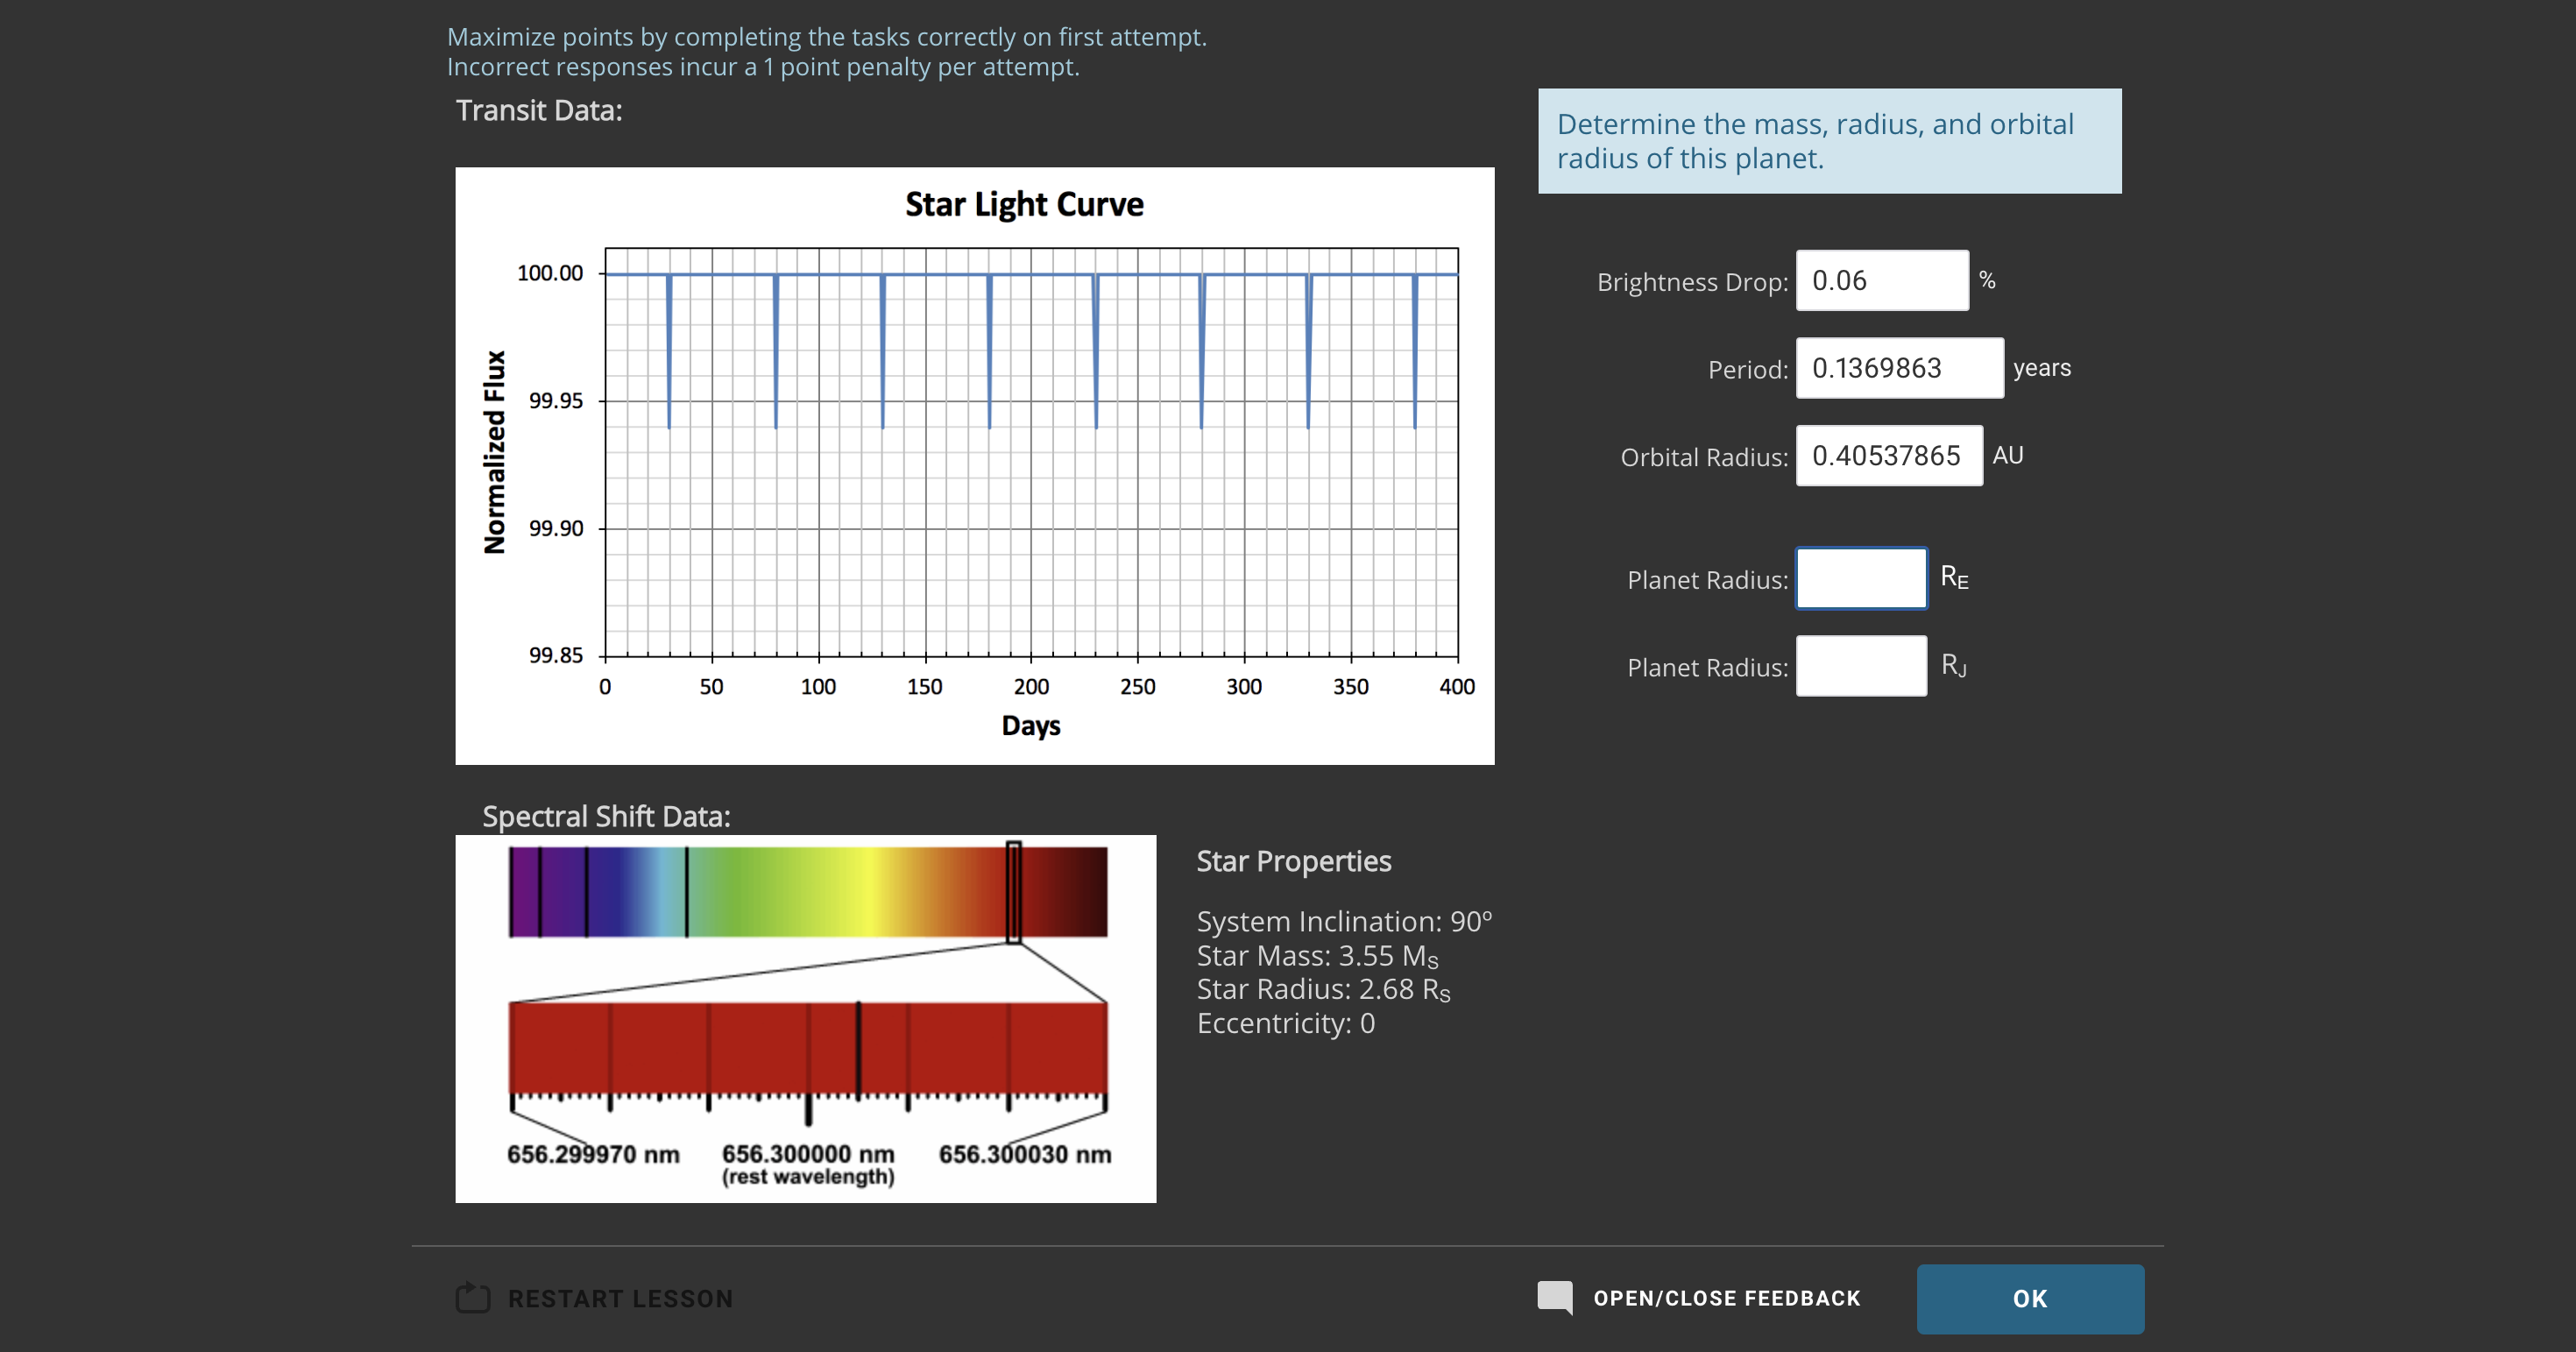The width and height of the screenshot is (2576, 1352).
Task: Click the feedback speech bubble icon
Action: coord(1554,1297)
